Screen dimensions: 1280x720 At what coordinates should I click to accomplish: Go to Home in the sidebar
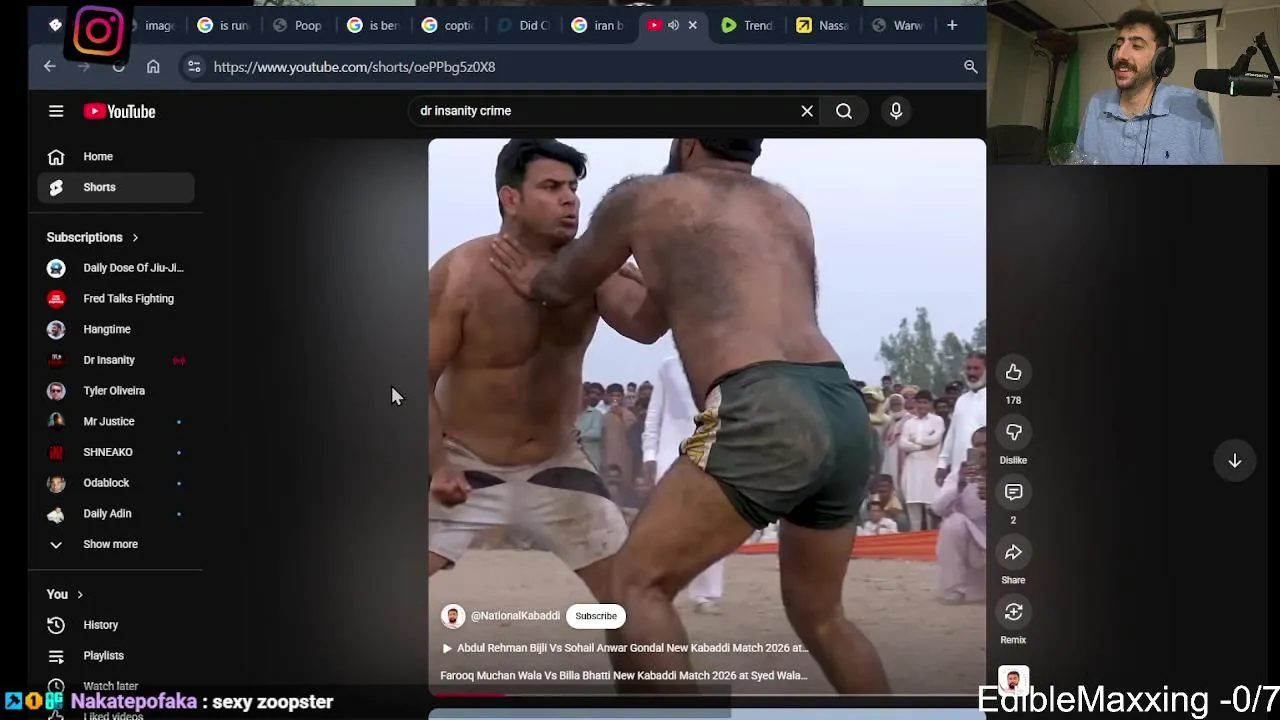point(116,157)
